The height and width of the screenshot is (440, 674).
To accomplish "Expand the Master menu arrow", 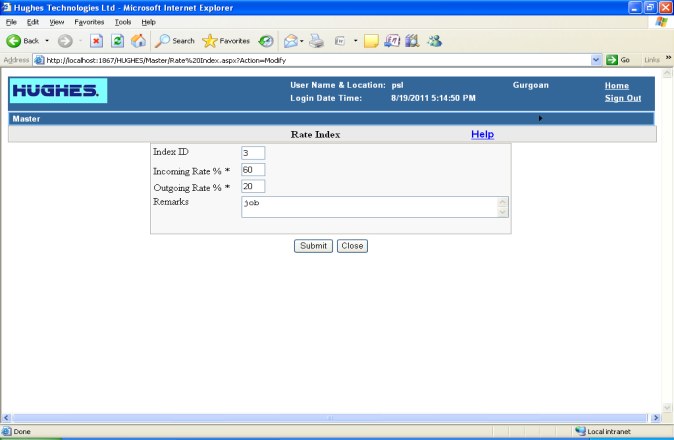I will 541,118.
